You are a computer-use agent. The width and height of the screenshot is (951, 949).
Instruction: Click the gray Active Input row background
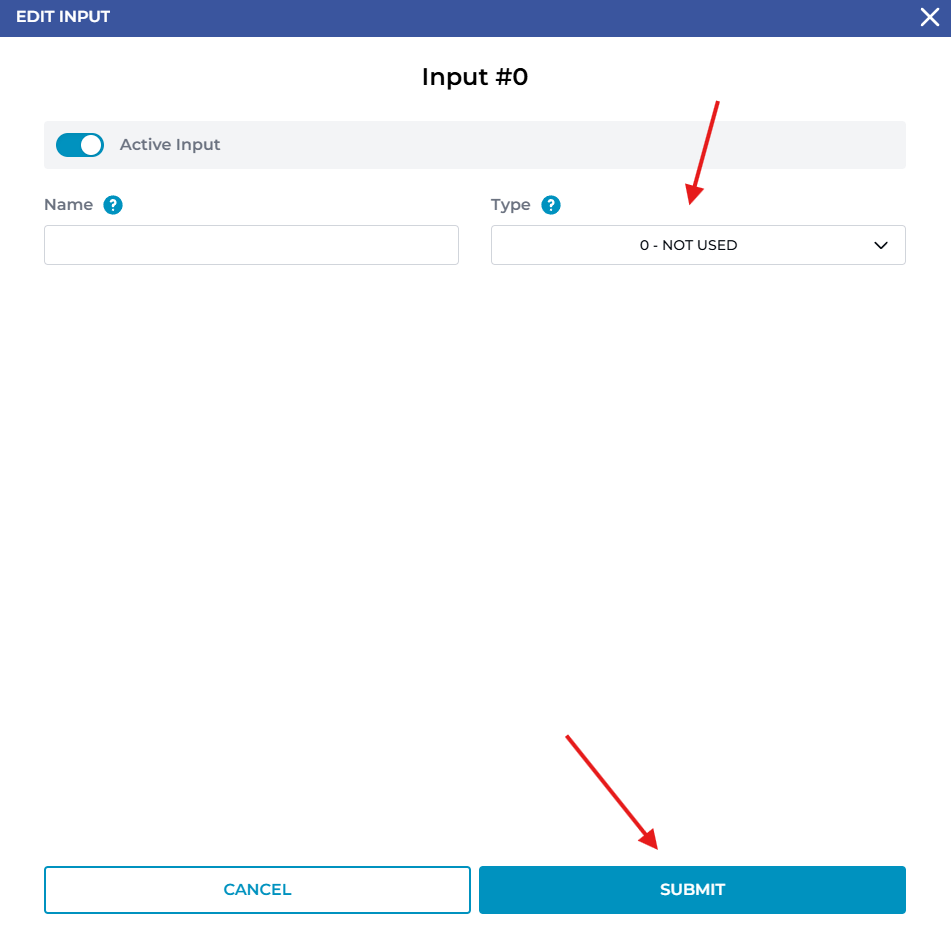pyautogui.click(x=546, y=145)
